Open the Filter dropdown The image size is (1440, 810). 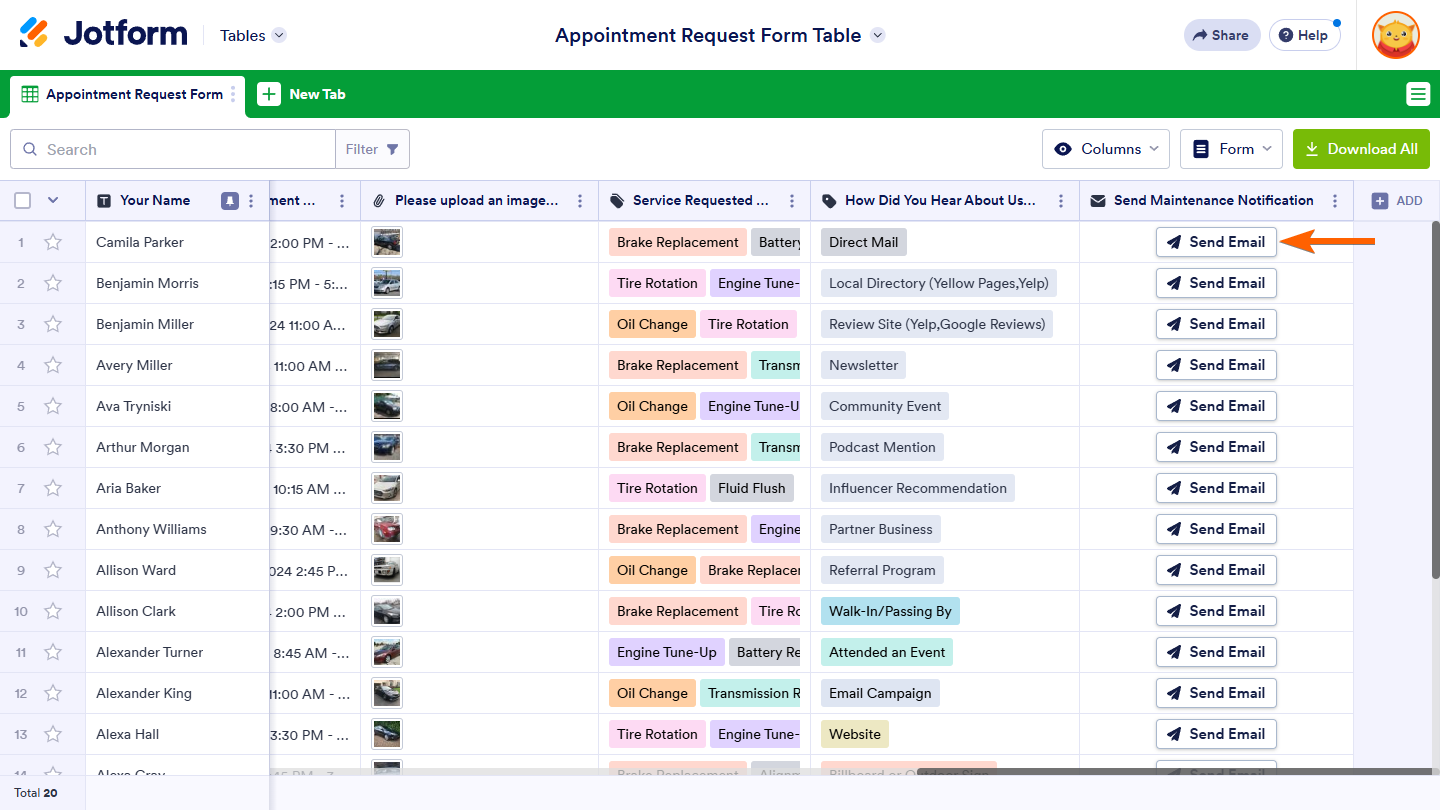pos(372,149)
